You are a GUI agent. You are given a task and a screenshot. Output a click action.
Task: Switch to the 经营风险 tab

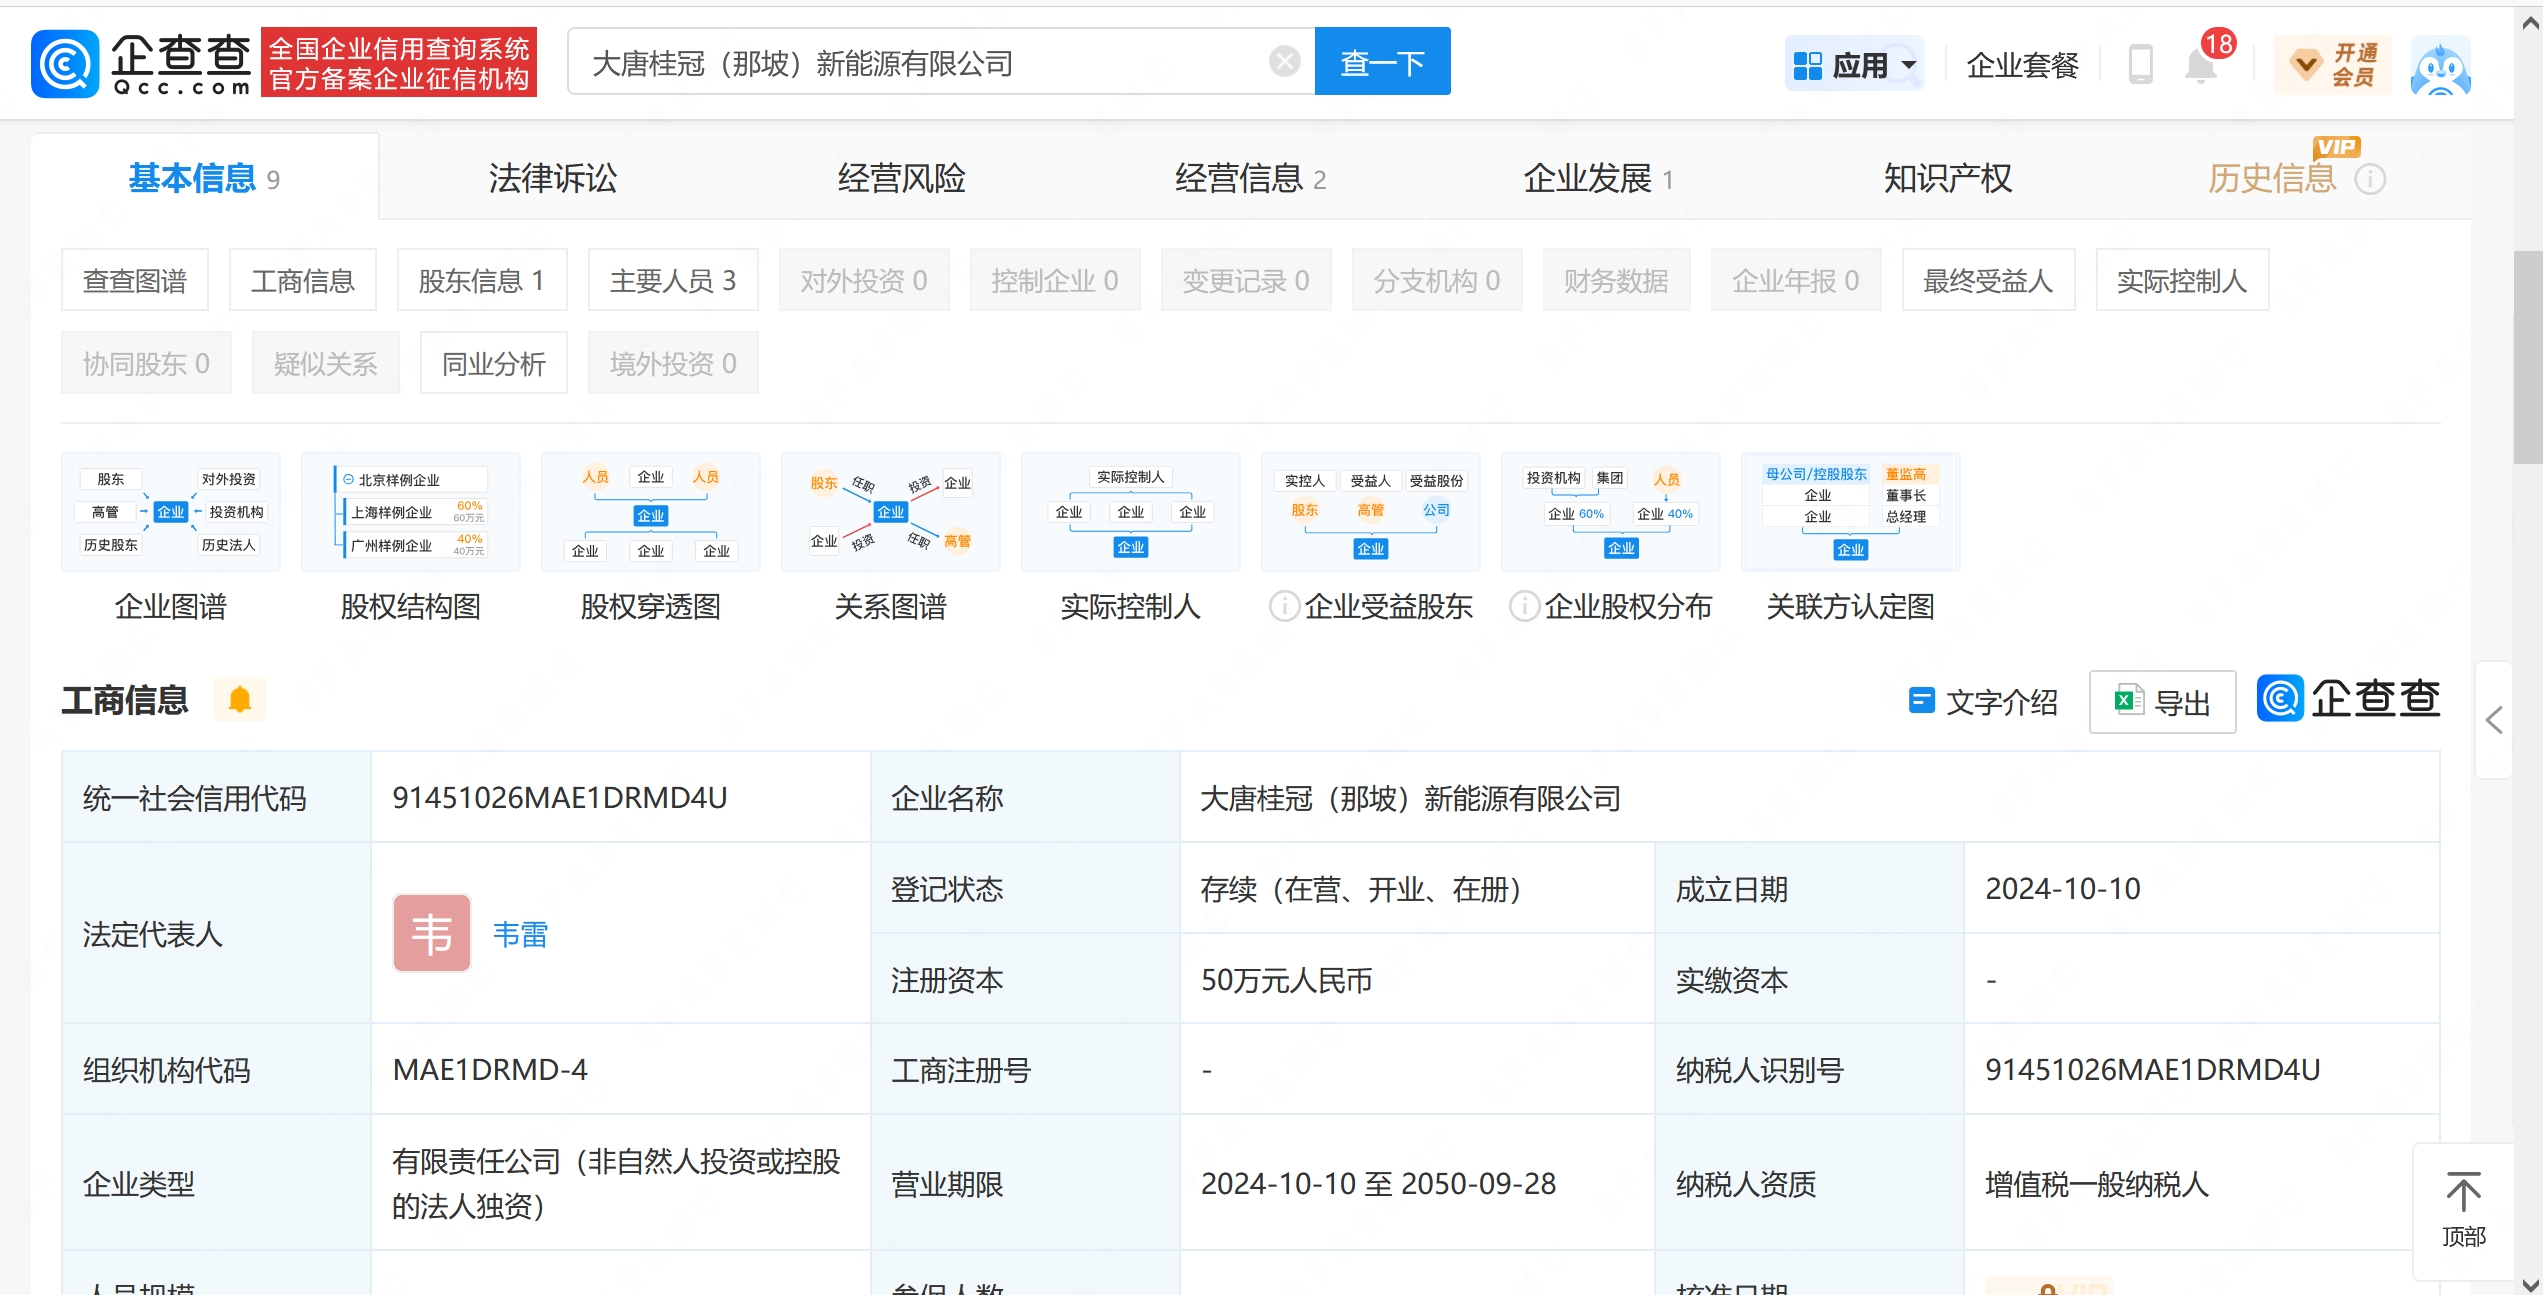(901, 178)
